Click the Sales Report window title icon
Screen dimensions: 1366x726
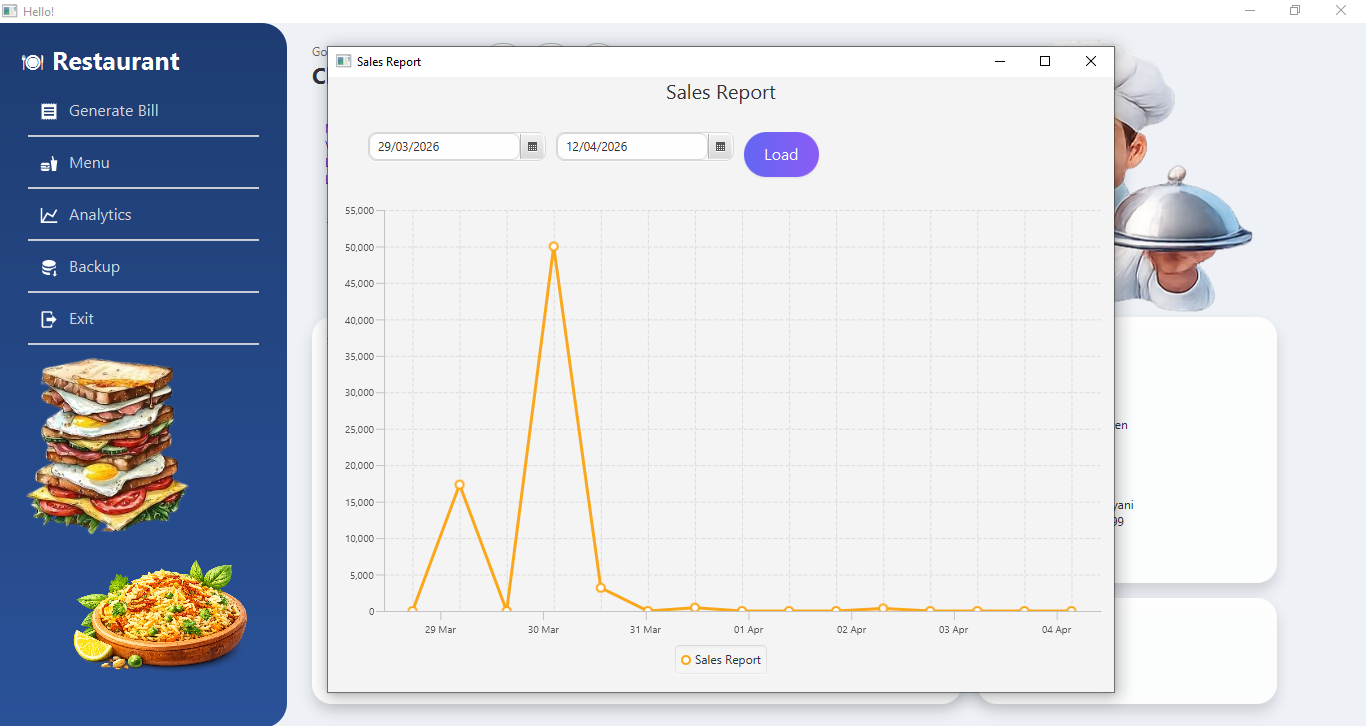pos(343,61)
